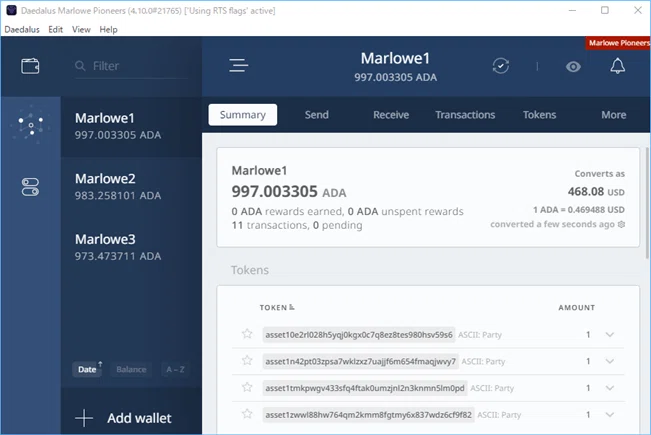Select the Marlowe2 wallet
Viewport: 651px width, 435px height.
tap(131, 187)
